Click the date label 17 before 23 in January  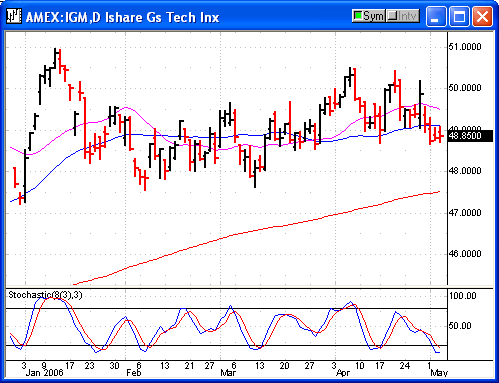click(69, 366)
